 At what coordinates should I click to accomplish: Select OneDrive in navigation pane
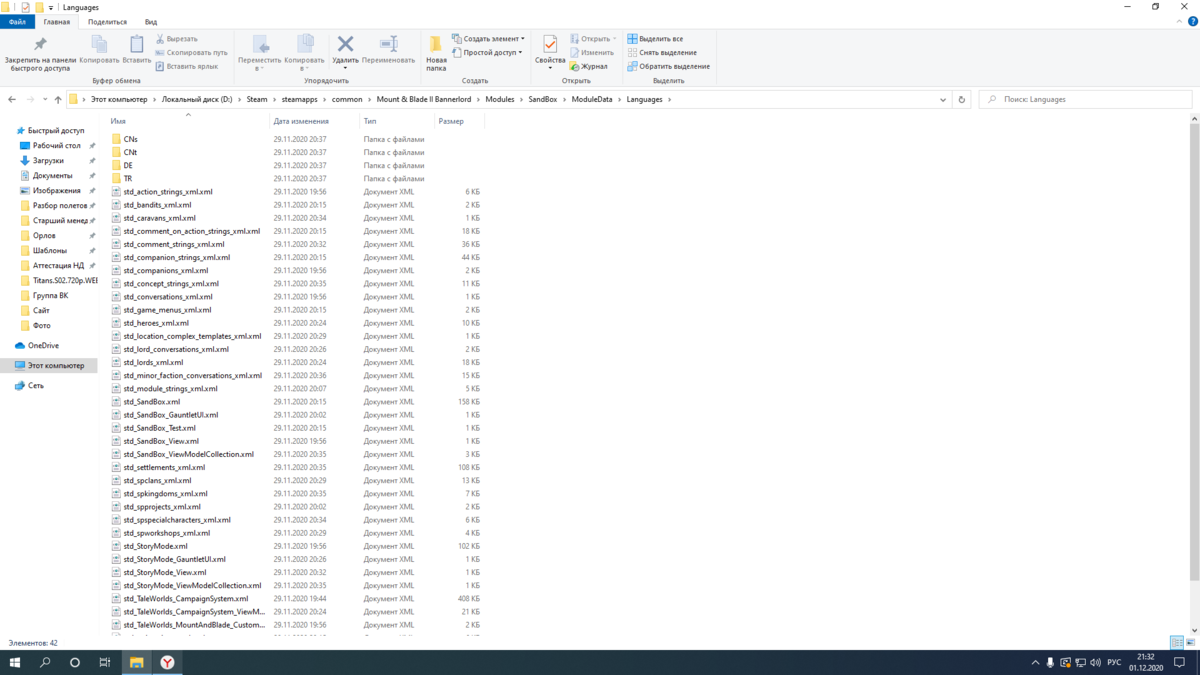(43, 345)
